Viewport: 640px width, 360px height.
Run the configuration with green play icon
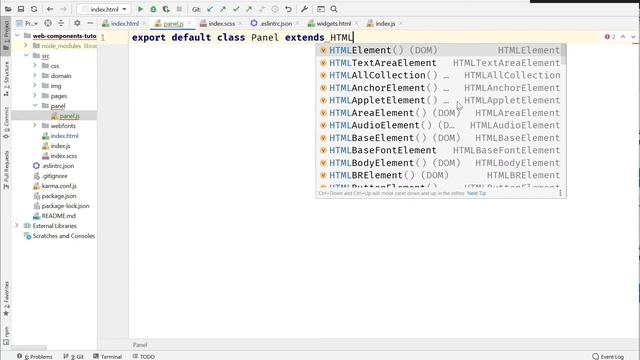pyautogui.click(x=140, y=9)
